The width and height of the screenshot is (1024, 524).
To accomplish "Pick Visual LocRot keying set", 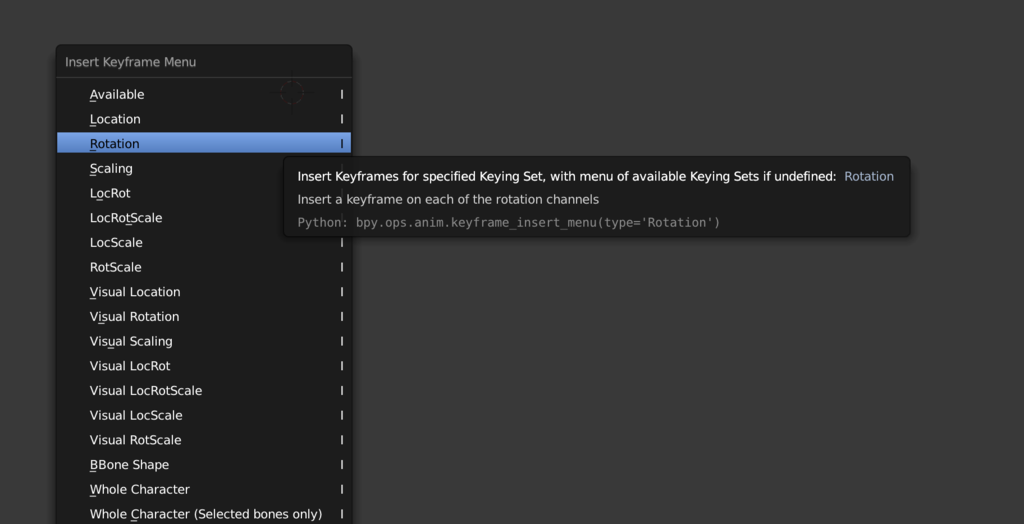I will [204, 366].
